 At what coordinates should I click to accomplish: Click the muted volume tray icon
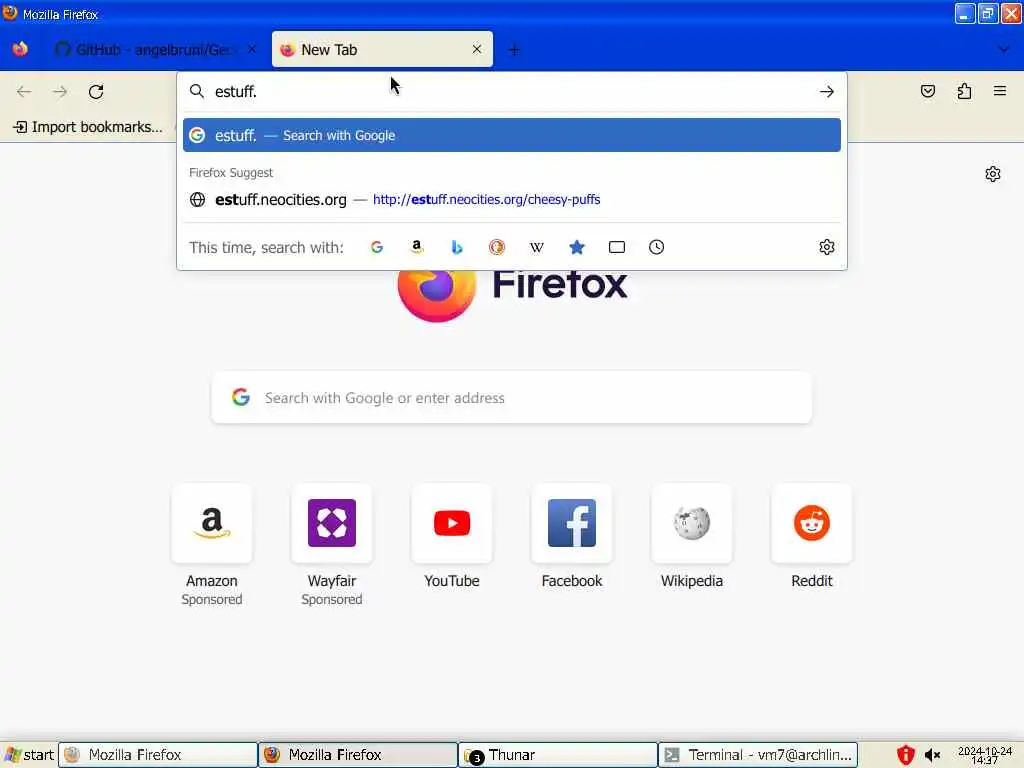point(932,755)
